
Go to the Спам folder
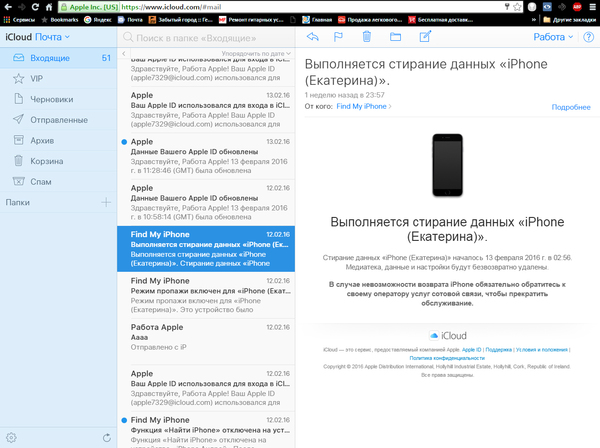pos(43,181)
